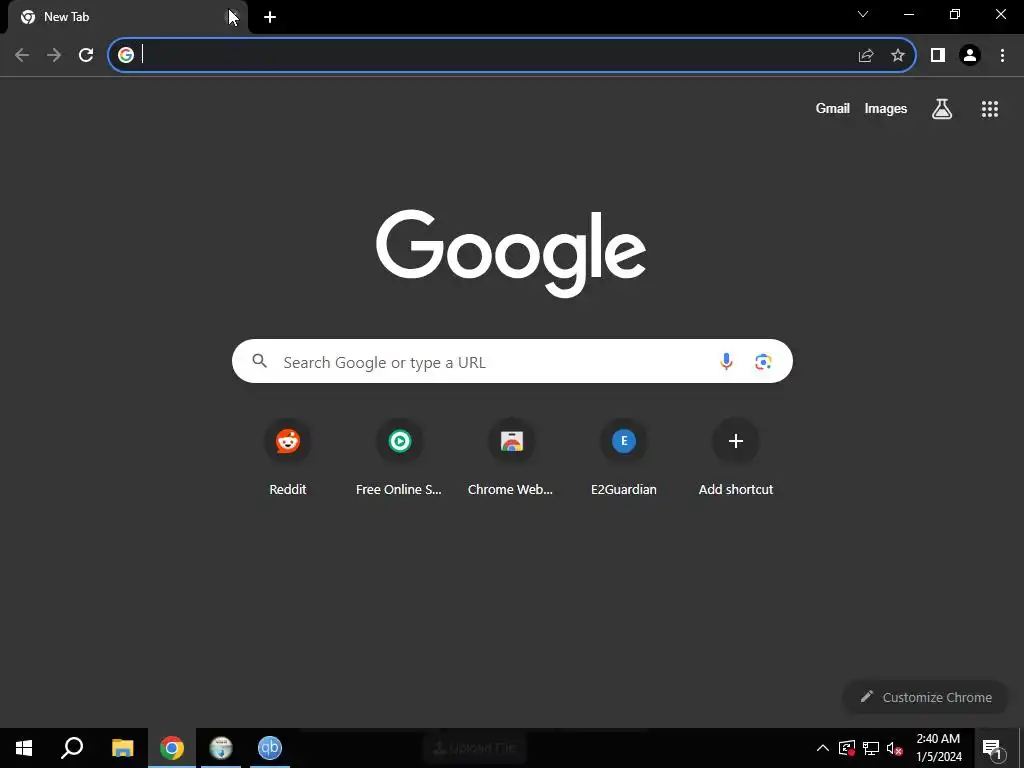
Task: Open the Free Online S... shortcut
Action: pyautogui.click(x=399, y=457)
